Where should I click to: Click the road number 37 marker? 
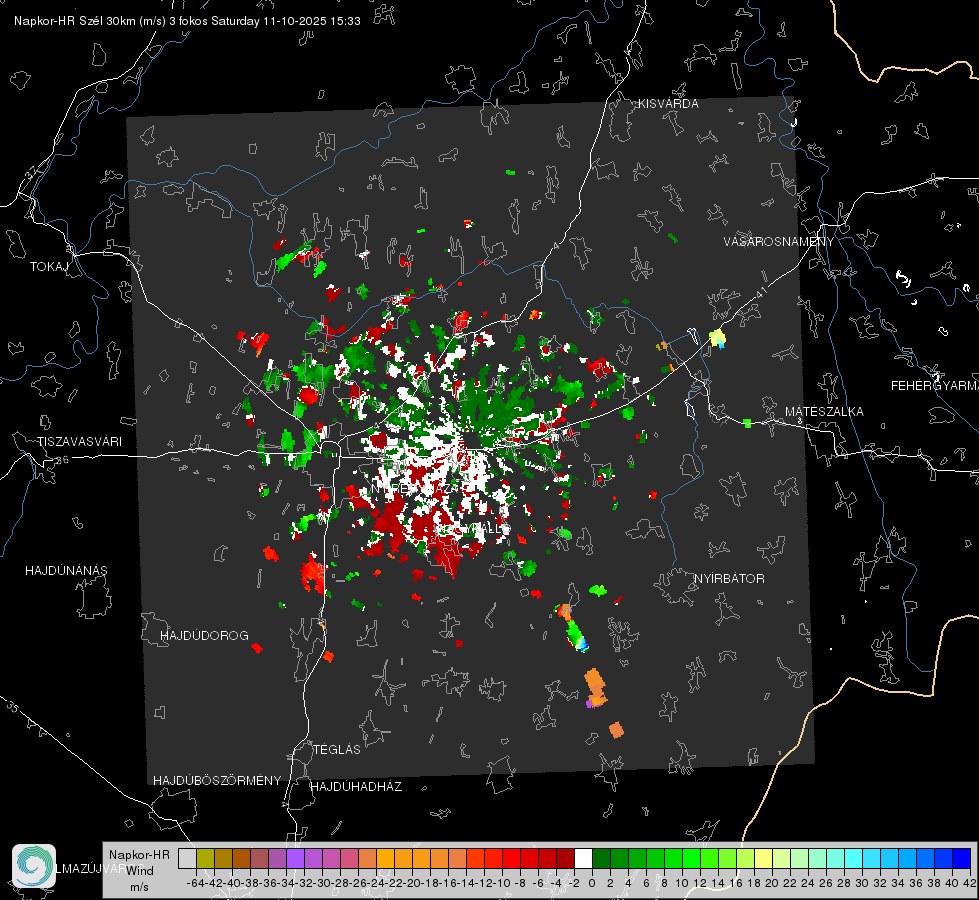[32, 172]
